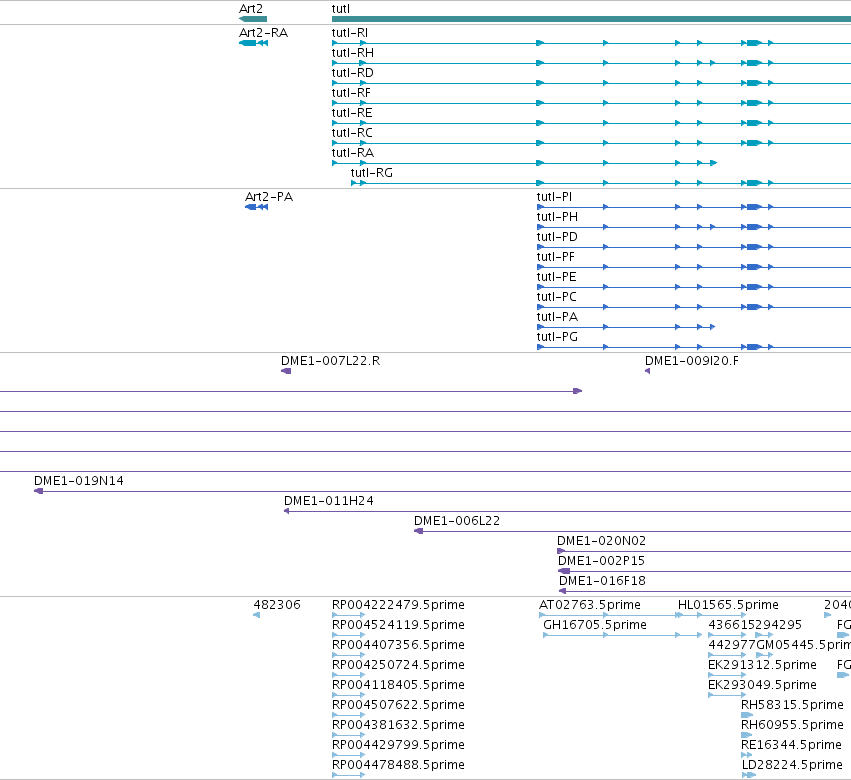Click the tutl-RA final exon arrowhead
The height and width of the screenshot is (780, 851).
tap(714, 163)
